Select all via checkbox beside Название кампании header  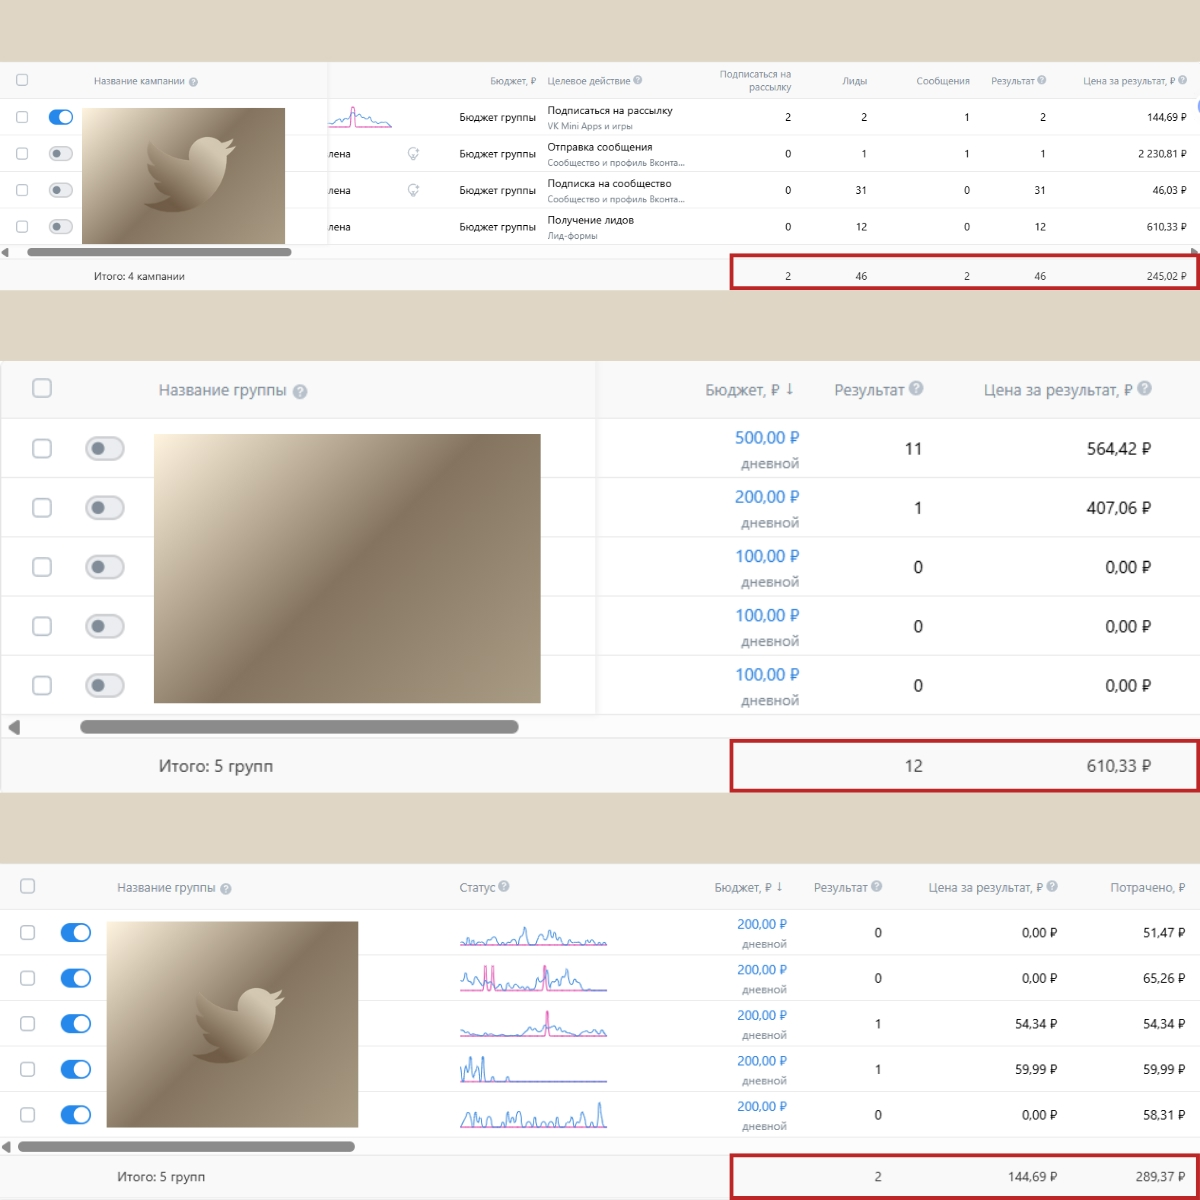point(22,80)
